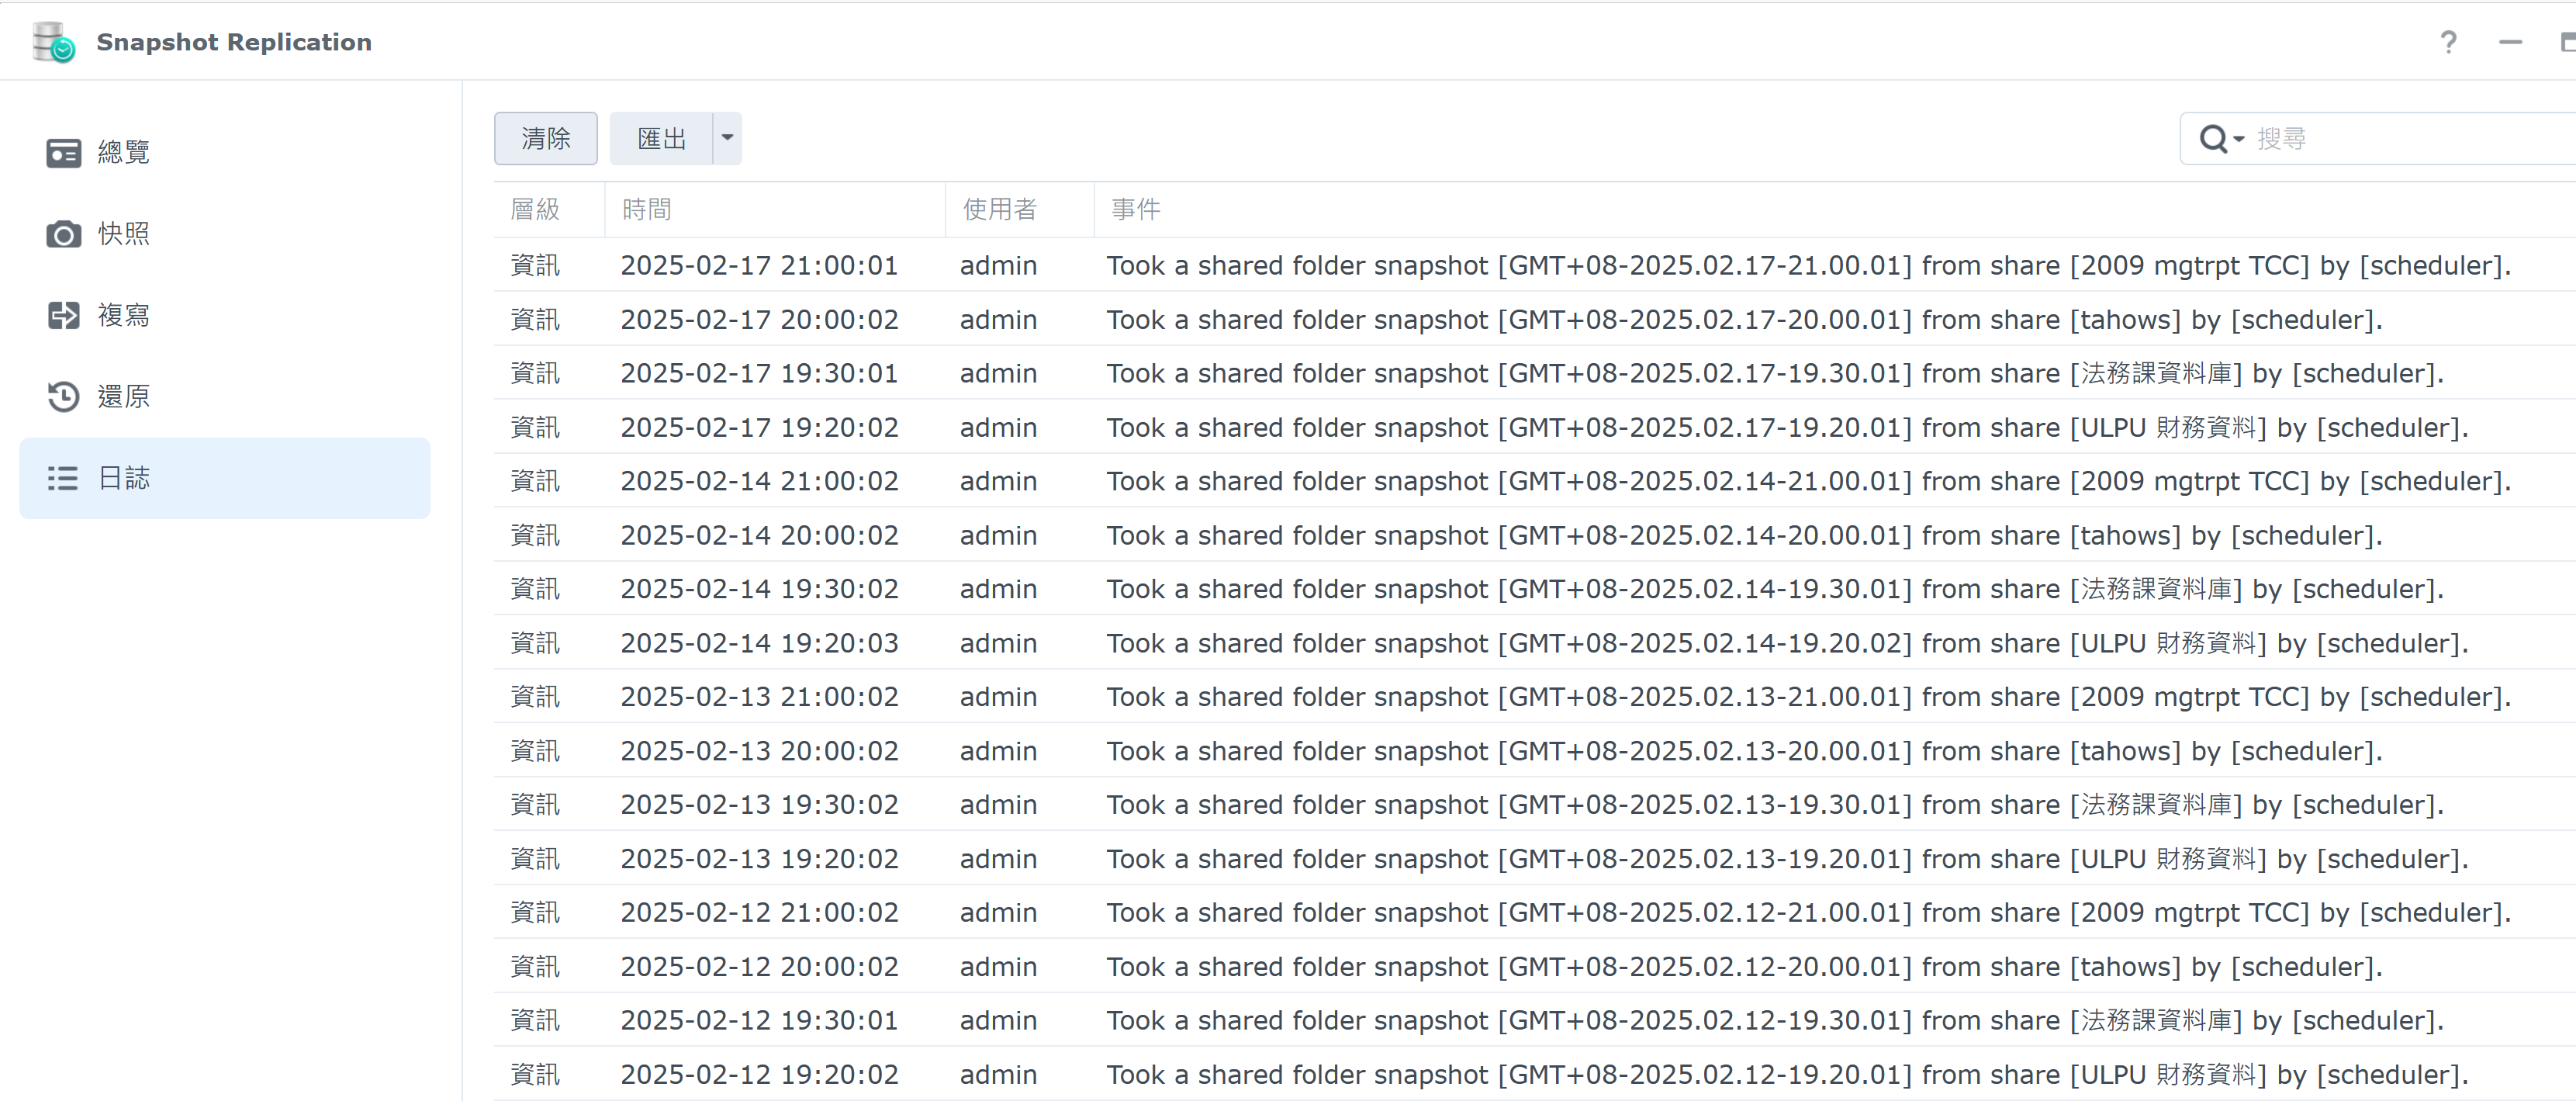Image resolution: width=2576 pixels, height=1101 pixels.
Task: Click the camera 快照 snapshot icon
Action: [x=63, y=234]
